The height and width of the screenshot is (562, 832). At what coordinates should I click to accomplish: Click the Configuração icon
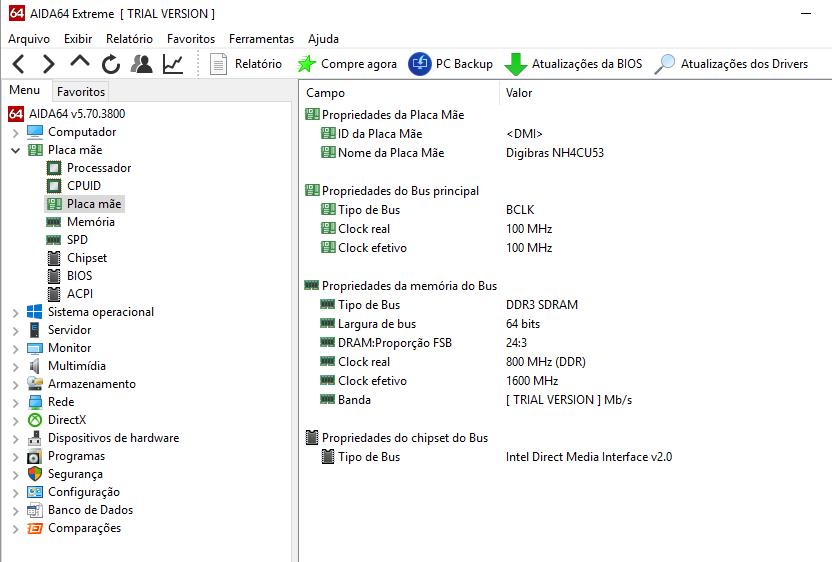tap(34, 492)
